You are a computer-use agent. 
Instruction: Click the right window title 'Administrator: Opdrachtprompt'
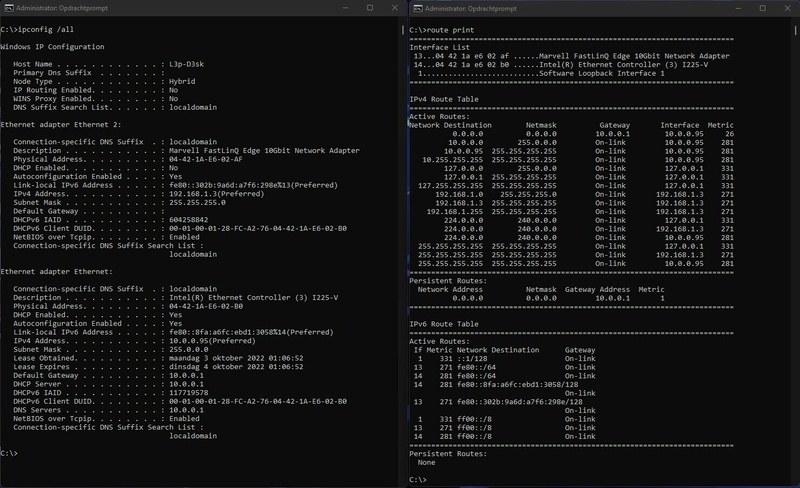[x=471, y=9]
